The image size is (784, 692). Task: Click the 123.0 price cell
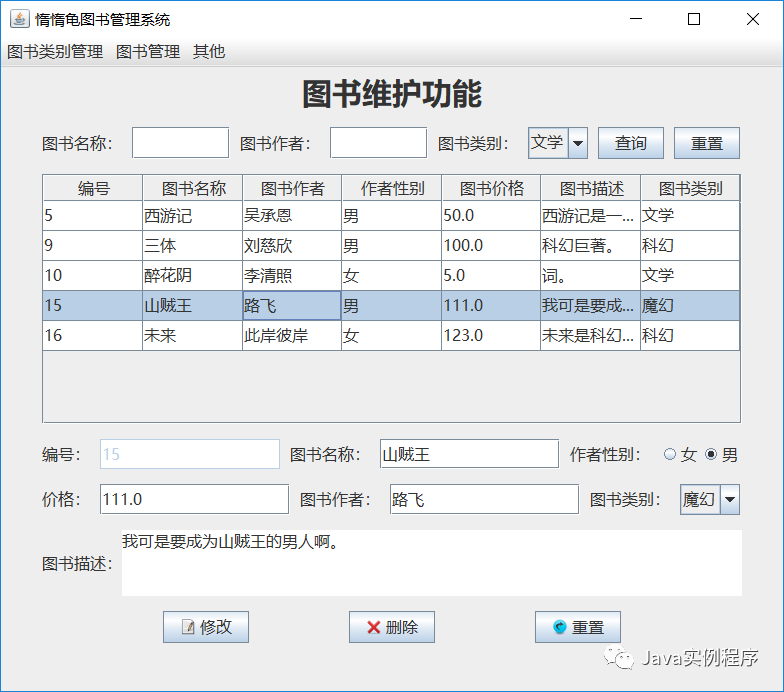click(491, 336)
